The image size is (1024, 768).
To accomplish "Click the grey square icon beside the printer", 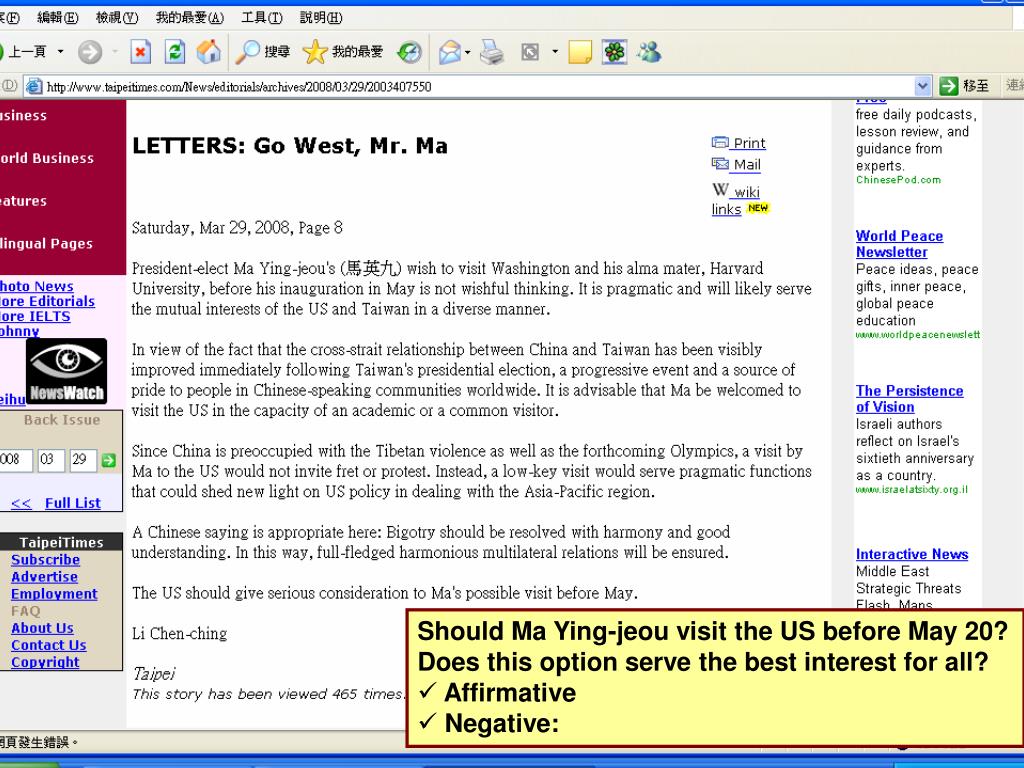I will 530,52.
